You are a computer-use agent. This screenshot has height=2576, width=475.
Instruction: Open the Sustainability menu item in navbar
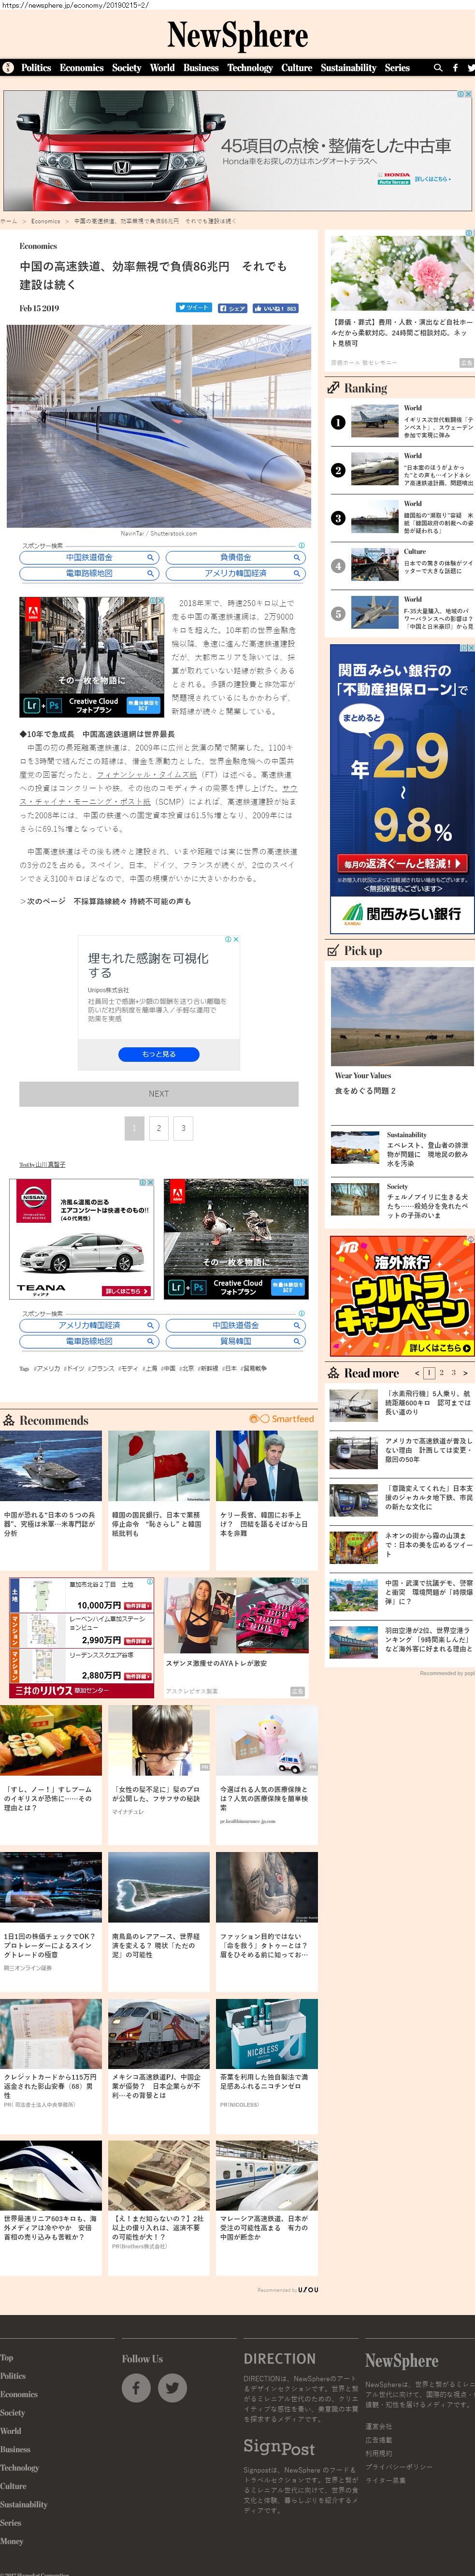coord(349,68)
